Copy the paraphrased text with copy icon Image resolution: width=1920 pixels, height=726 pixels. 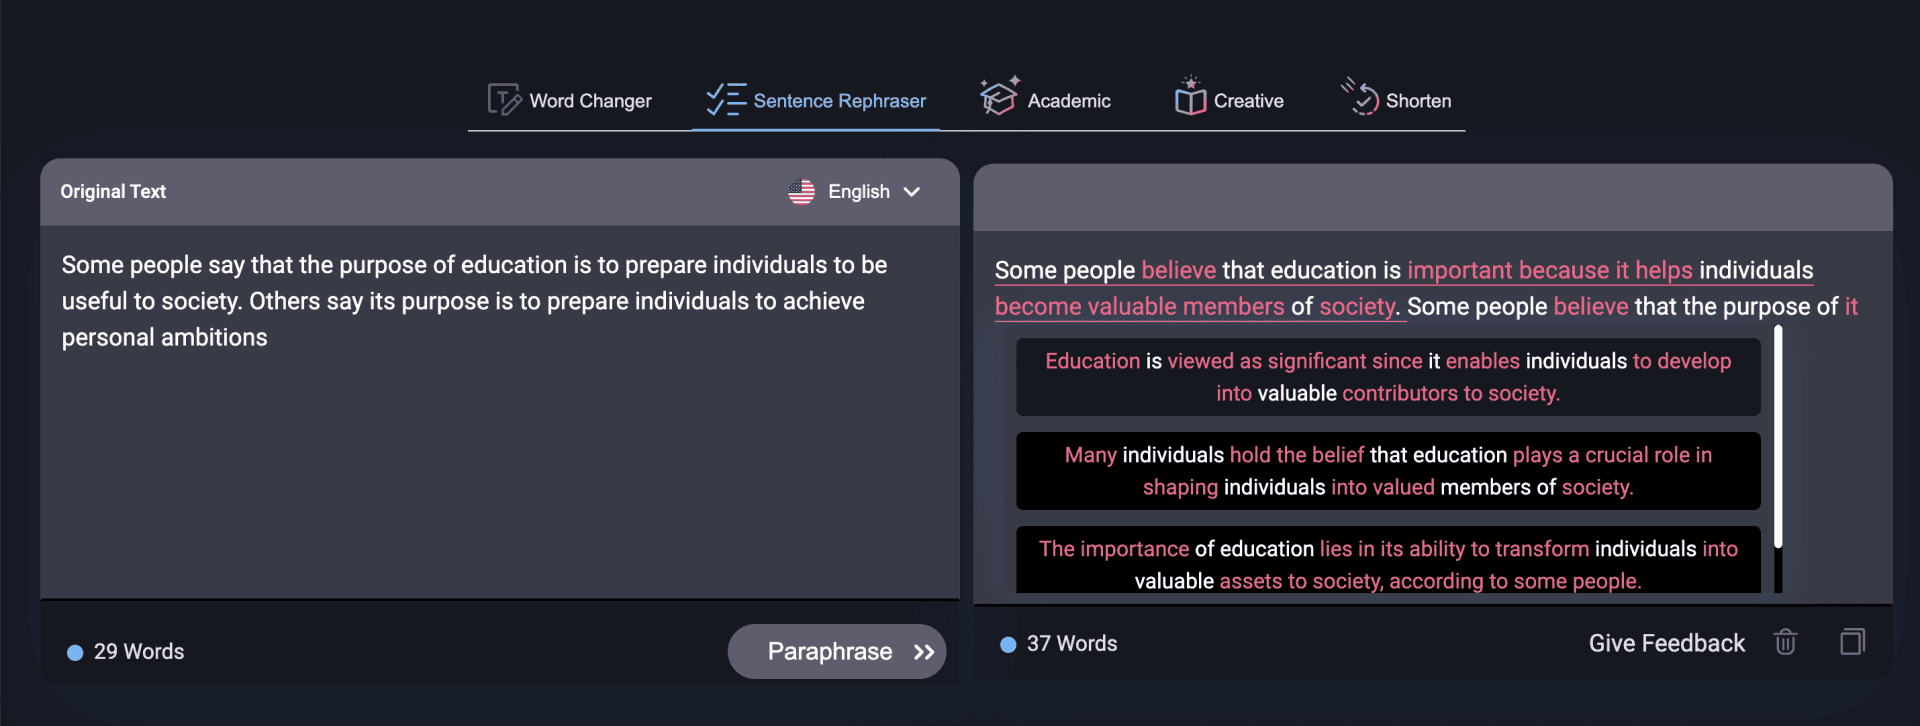point(1852,642)
